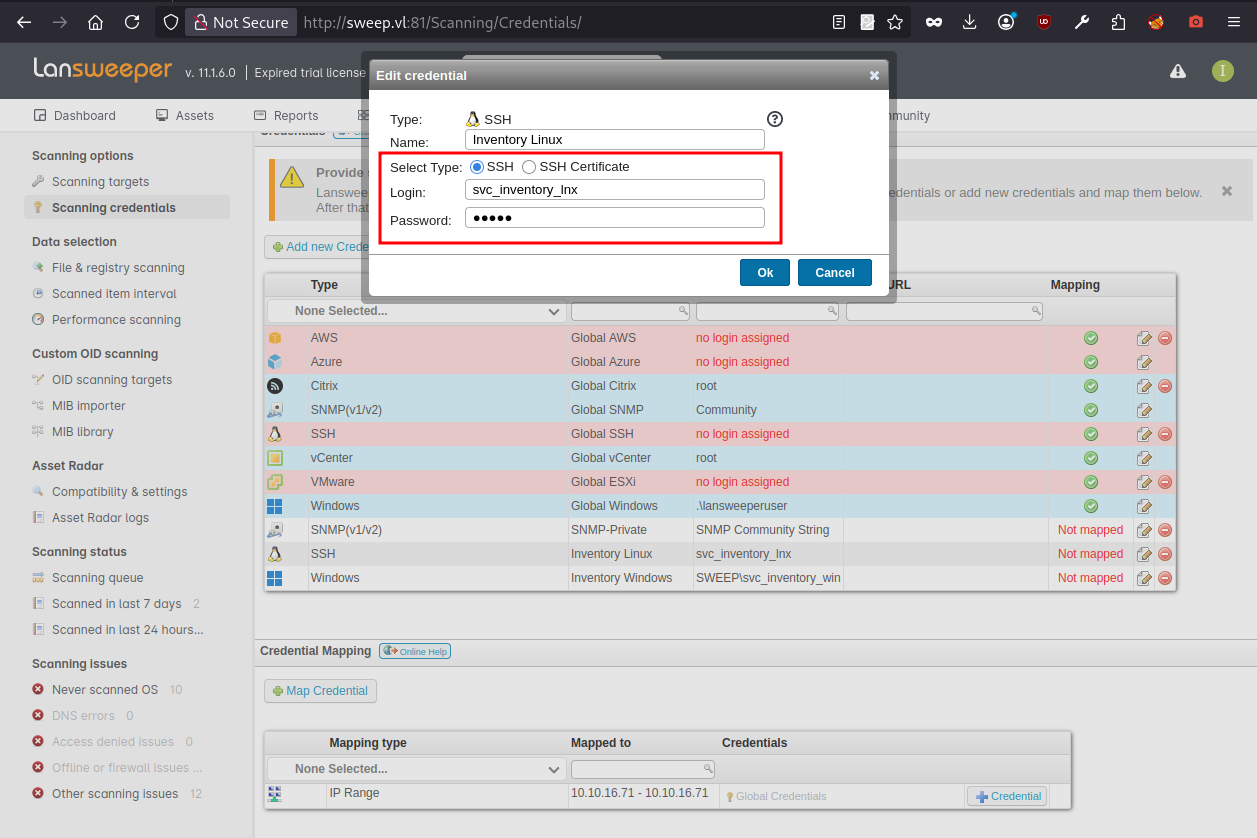The width and height of the screenshot is (1257, 838).
Task: Delete the SNMP-Private credential
Action: click(1165, 530)
